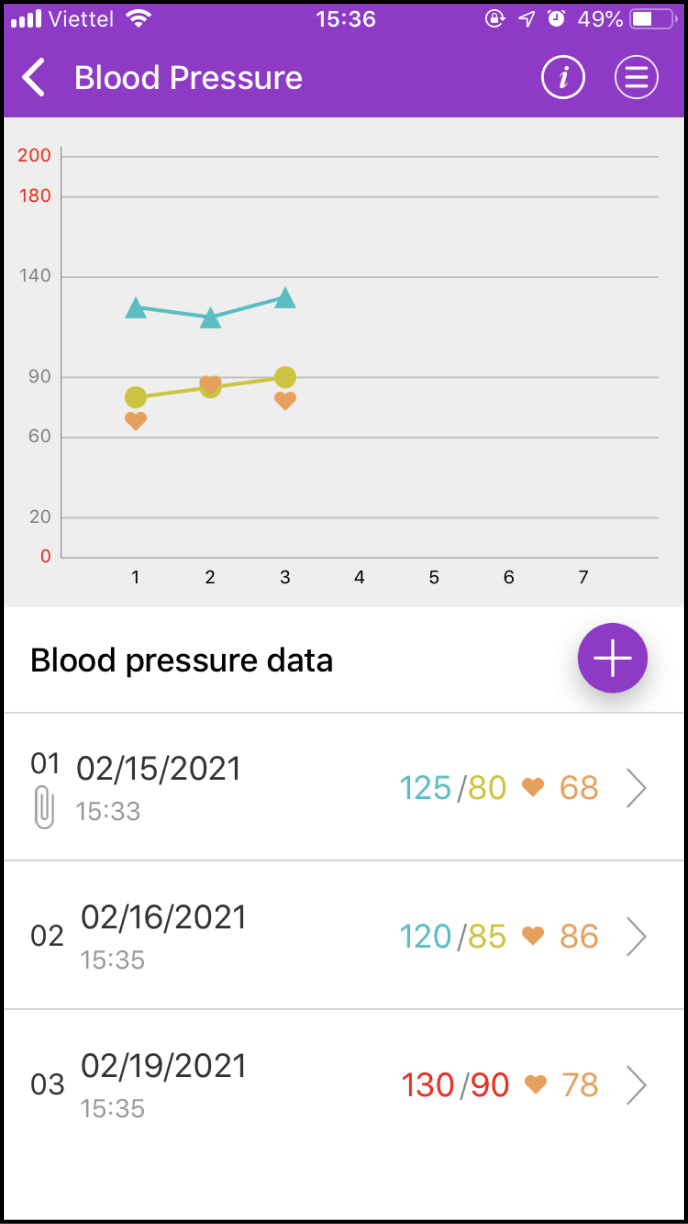688x1224 pixels.
Task: Expand the 02/16/2021 entry chevron
Action: point(636,937)
